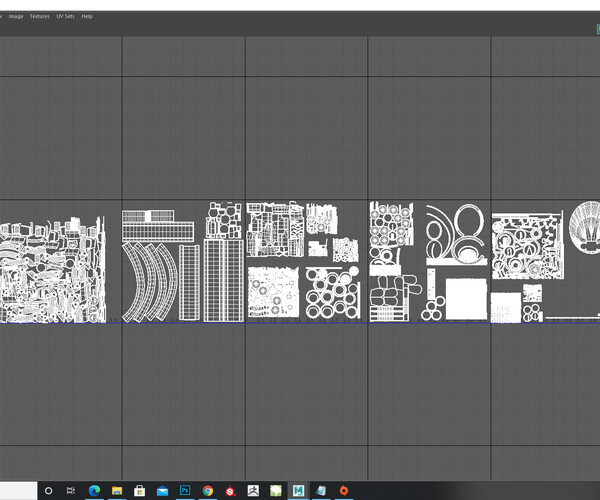Screen dimensions: 600x500
Task: Switch to Maya in the taskbar
Action: [x=298, y=491]
